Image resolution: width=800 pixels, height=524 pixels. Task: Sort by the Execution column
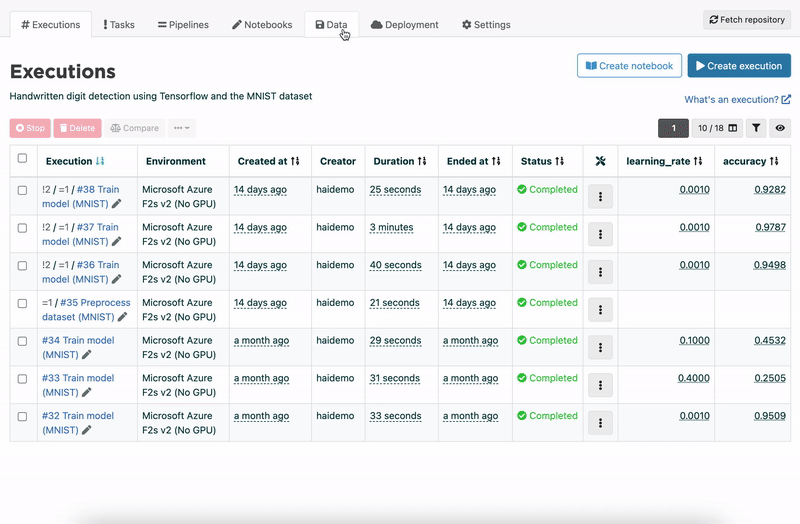[75, 161]
